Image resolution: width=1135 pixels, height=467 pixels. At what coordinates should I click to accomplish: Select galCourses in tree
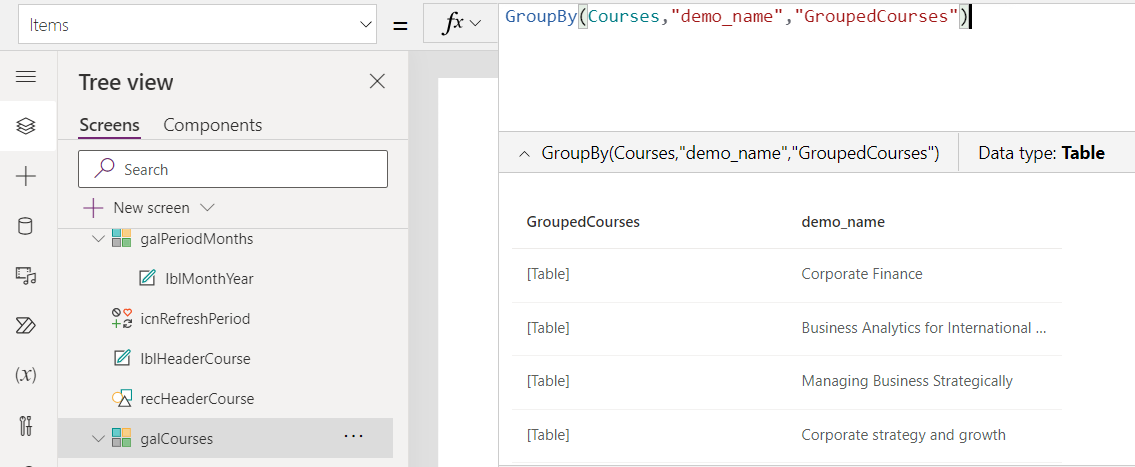[x=177, y=438]
